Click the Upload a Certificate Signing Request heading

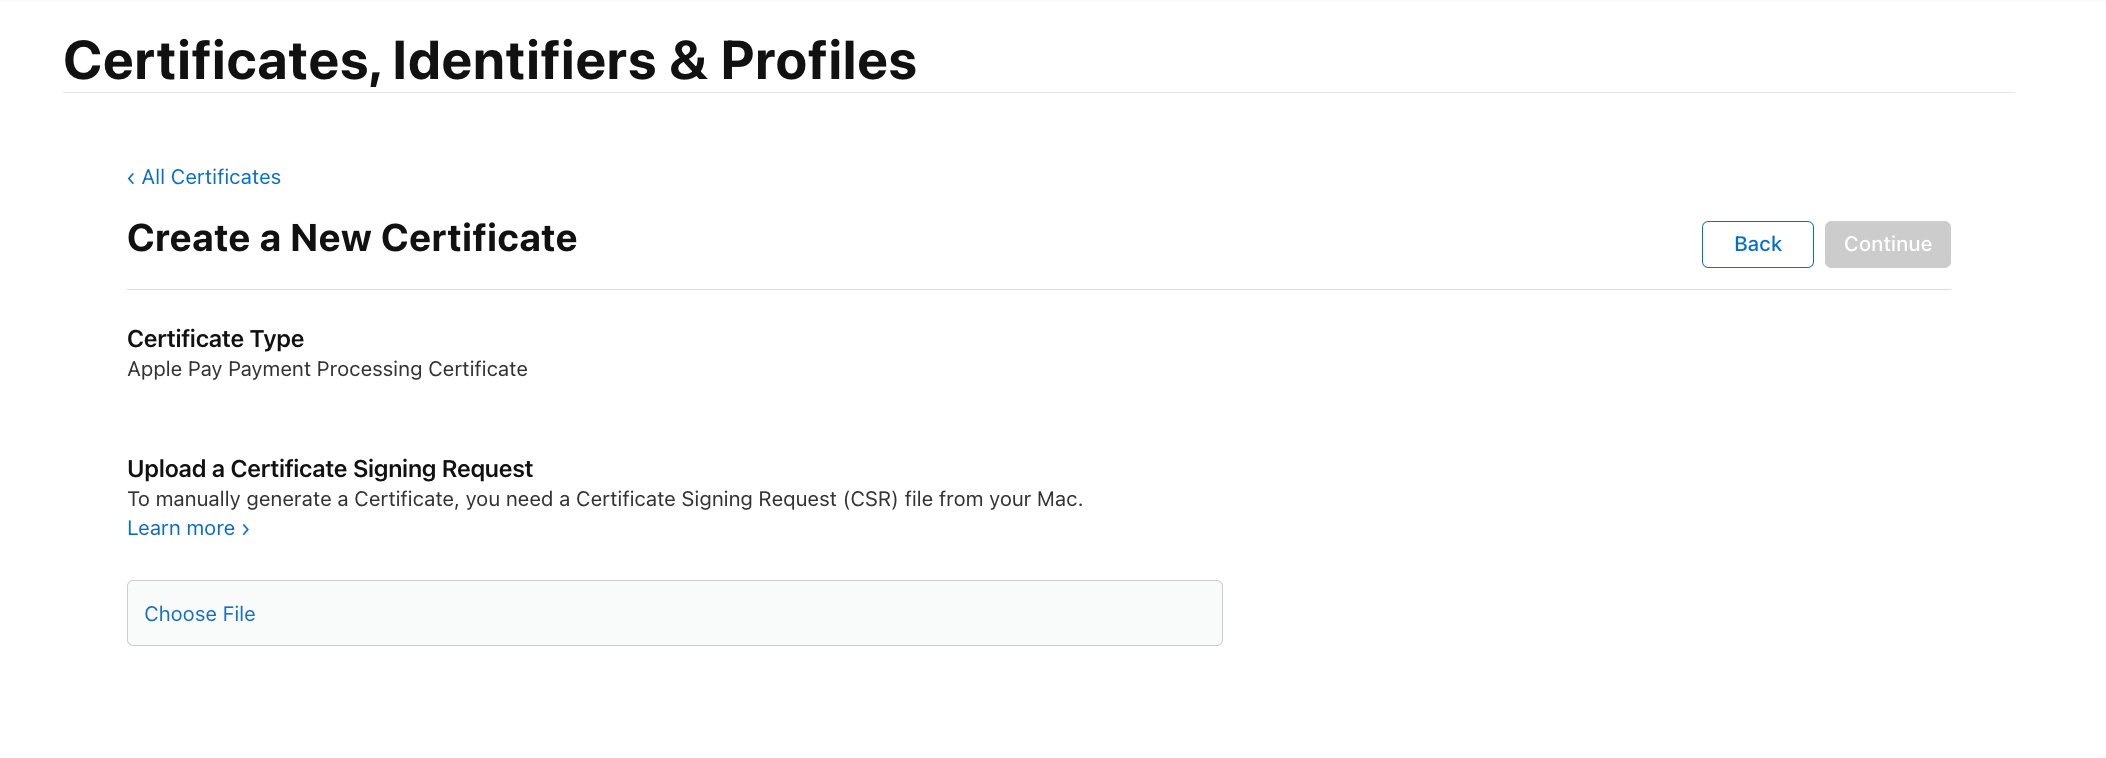tap(330, 469)
